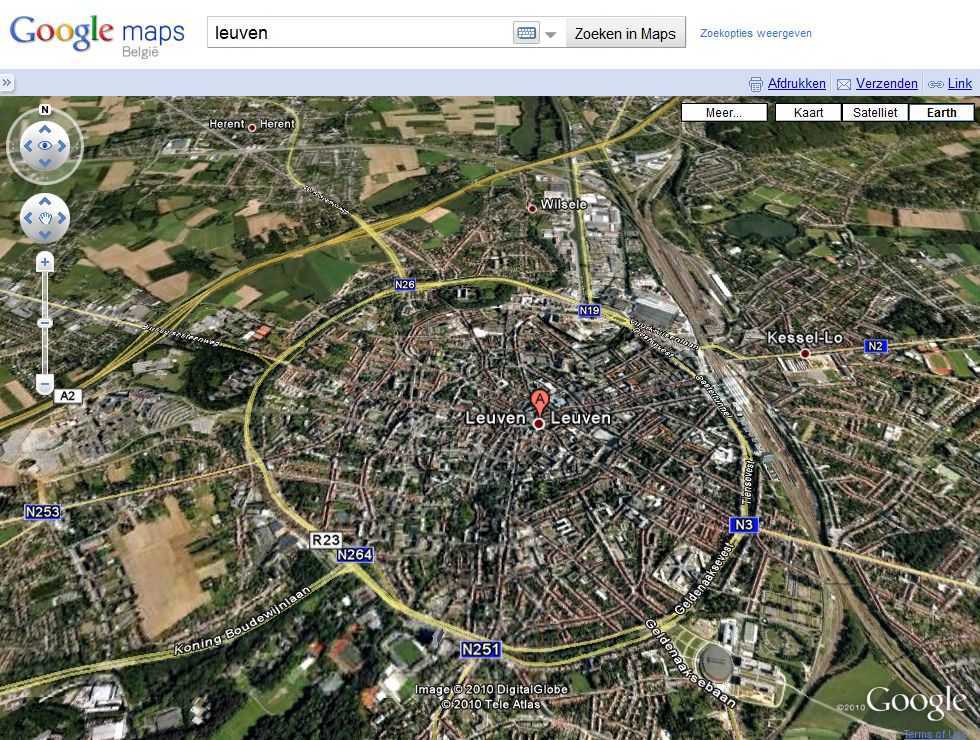Viewport: 980px width, 740px height.
Task: Tilt view up with look control up arrow
Action: (x=44, y=129)
